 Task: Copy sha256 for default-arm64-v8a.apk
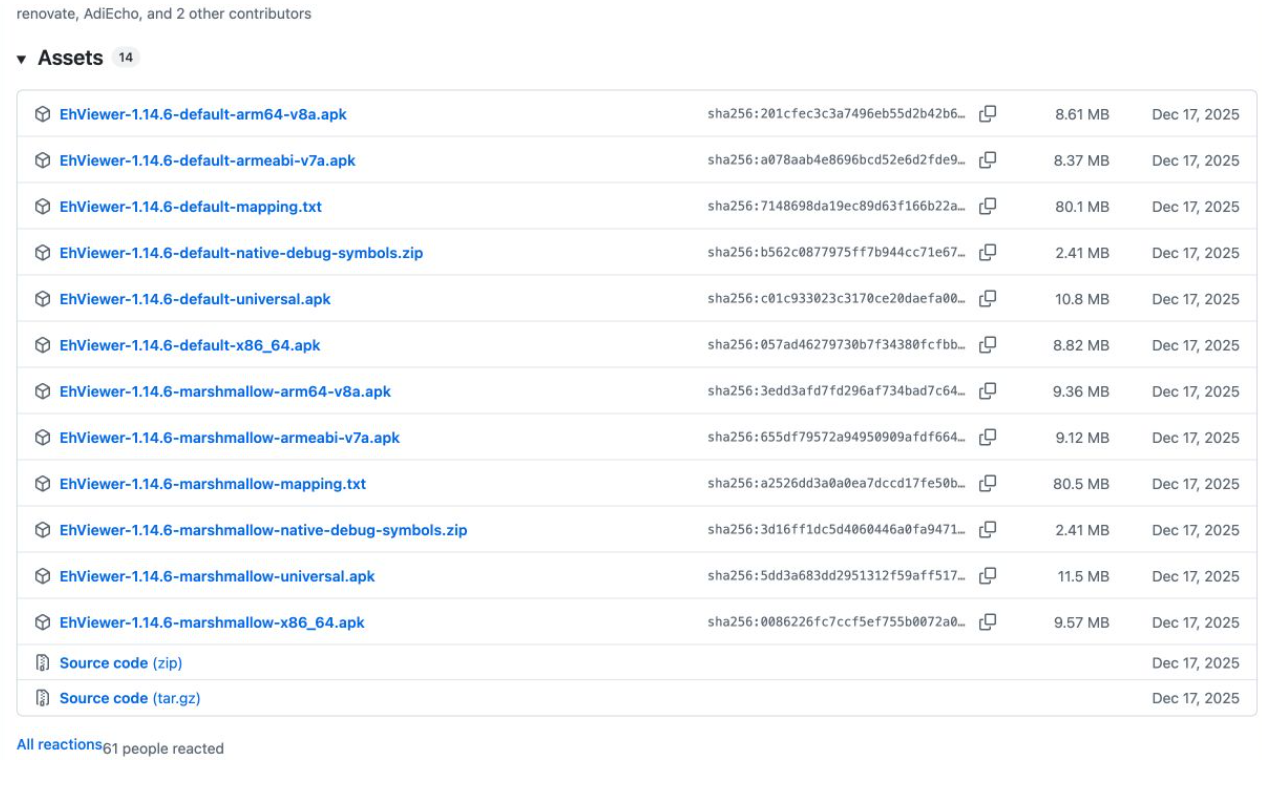pyautogui.click(x=987, y=114)
